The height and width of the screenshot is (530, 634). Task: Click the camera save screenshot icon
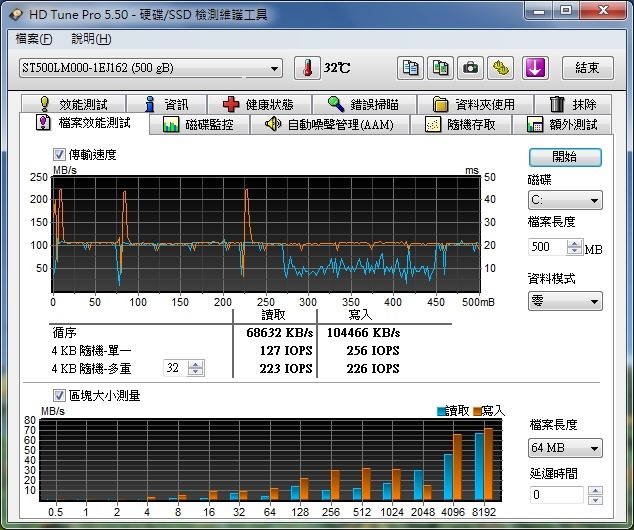click(x=470, y=68)
